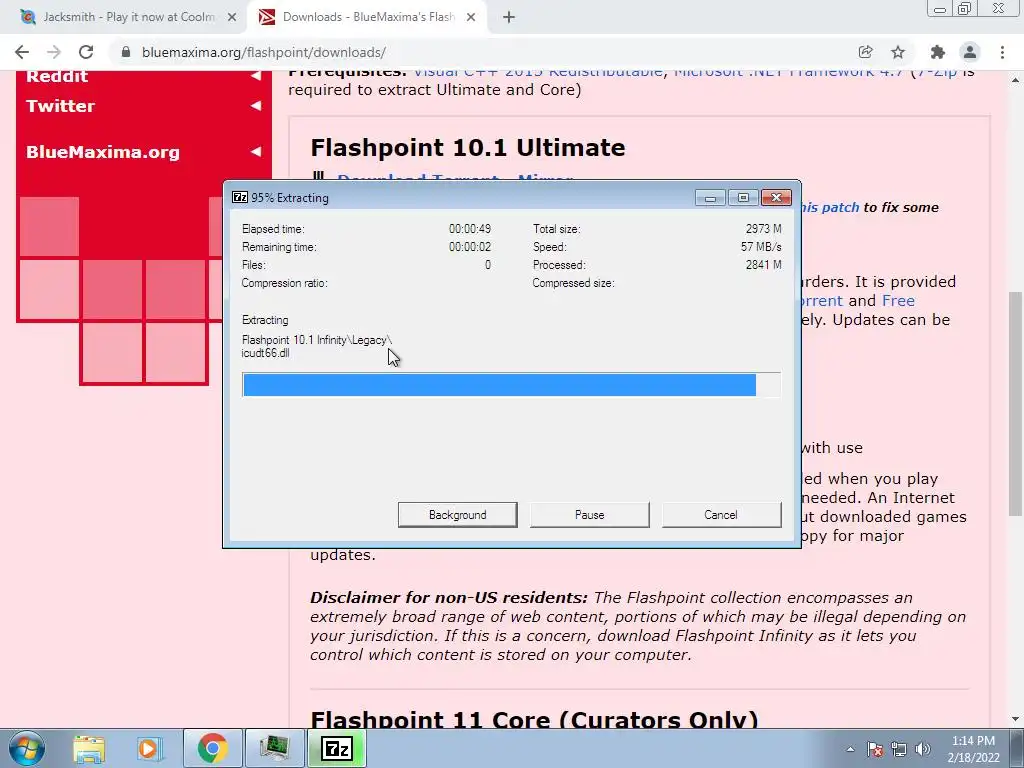Open the Chrome extensions puzzle icon
Viewport: 1024px width, 768px height.
[938, 52]
